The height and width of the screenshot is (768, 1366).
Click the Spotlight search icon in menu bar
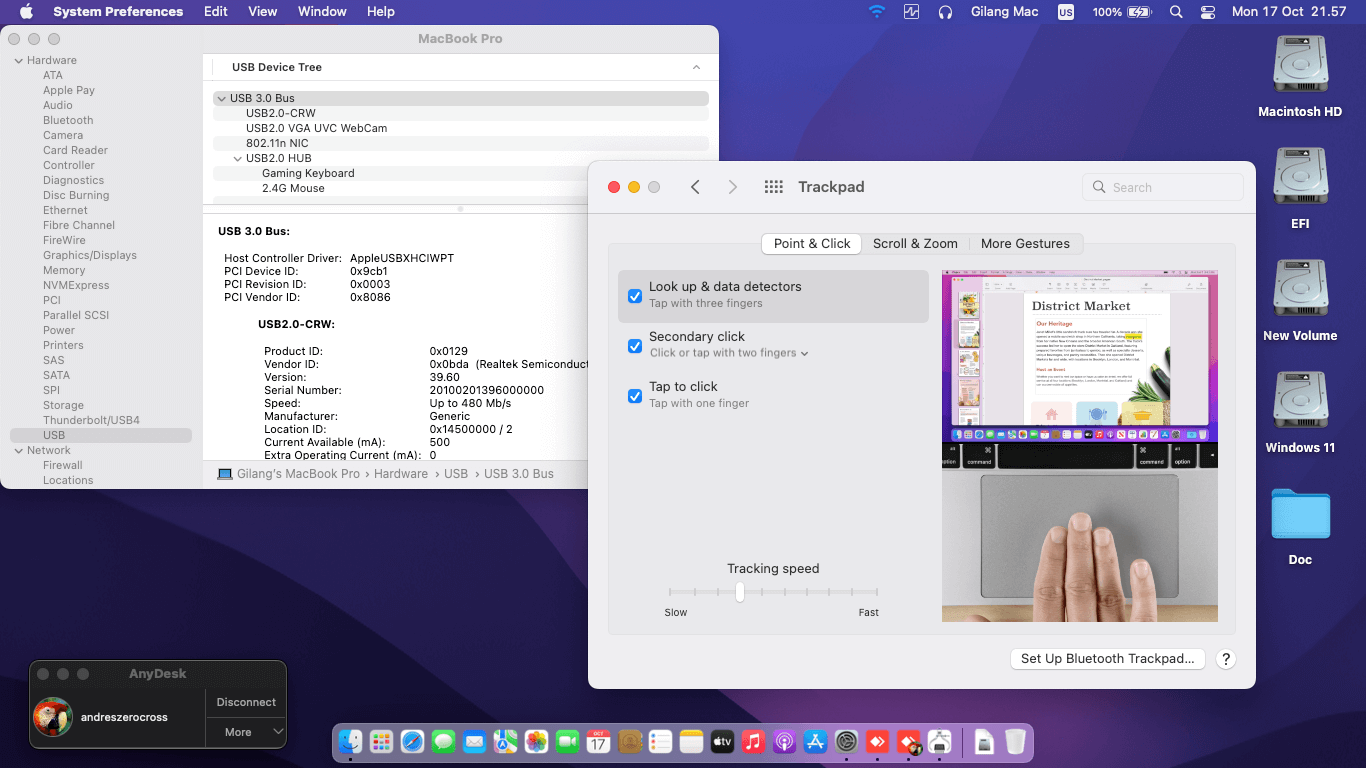point(1176,12)
